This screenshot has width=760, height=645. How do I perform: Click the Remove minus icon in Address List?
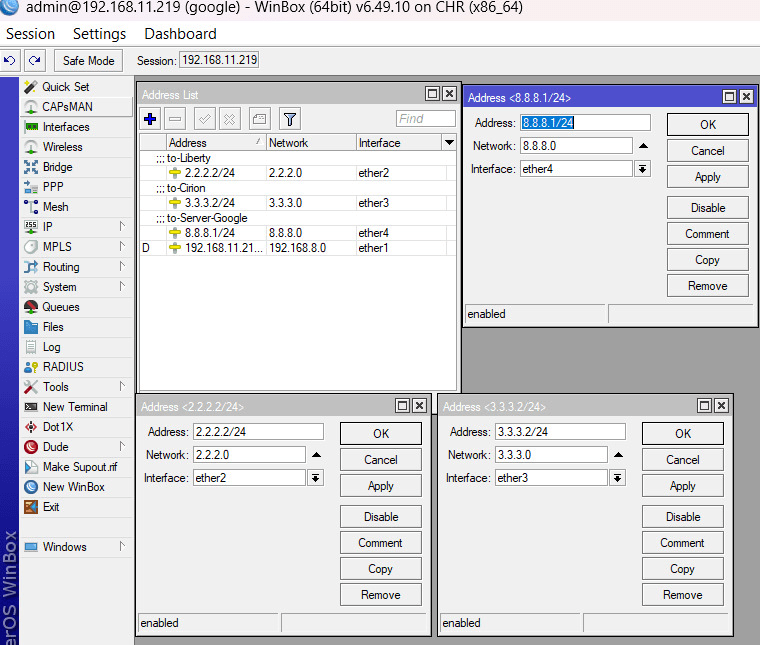point(175,119)
